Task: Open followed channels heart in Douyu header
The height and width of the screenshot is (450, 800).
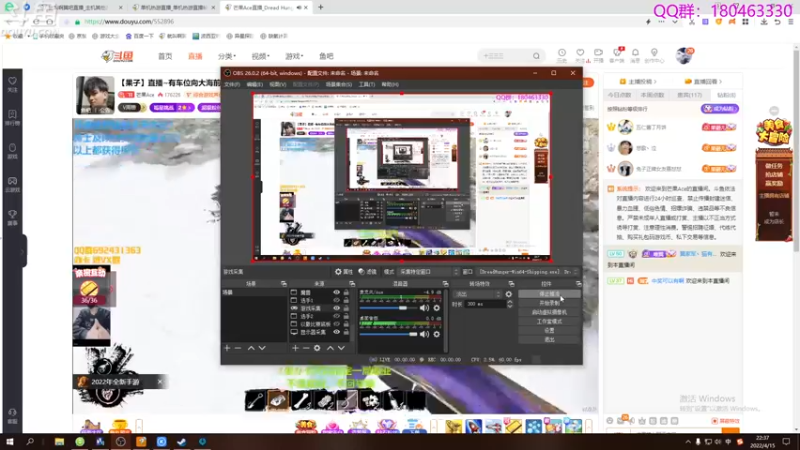Action: [580, 55]
